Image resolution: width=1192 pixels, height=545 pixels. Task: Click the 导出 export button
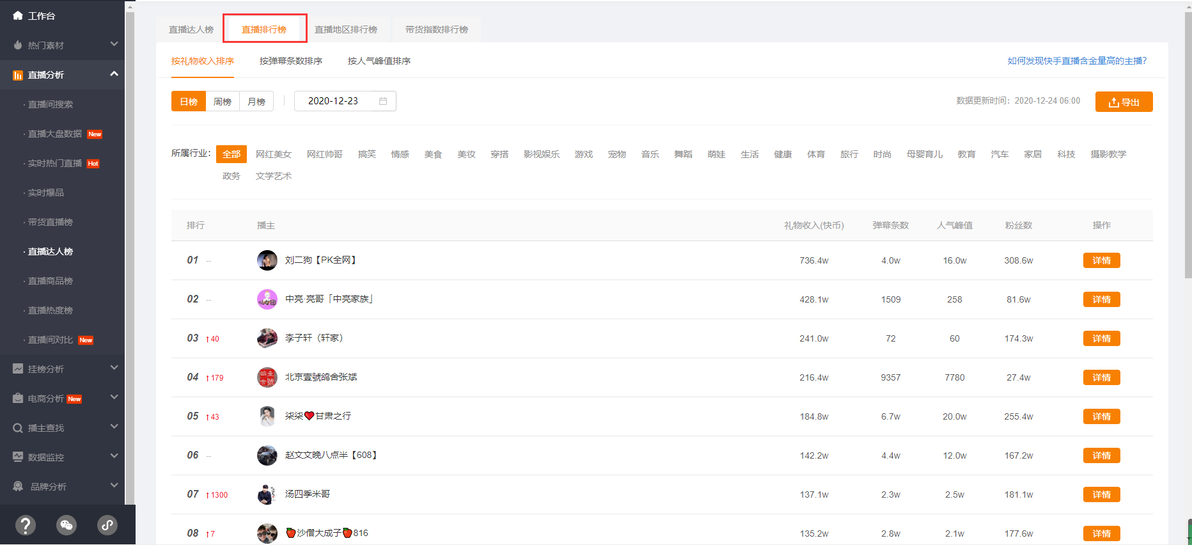pyautogui.click(x=1124, y=102)
